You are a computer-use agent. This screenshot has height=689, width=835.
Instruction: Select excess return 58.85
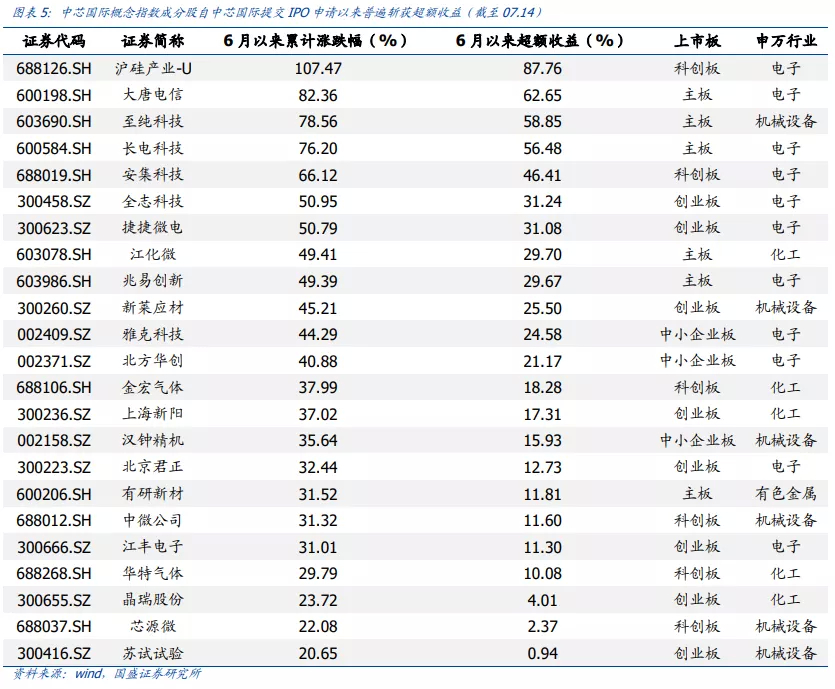(542, 122)
